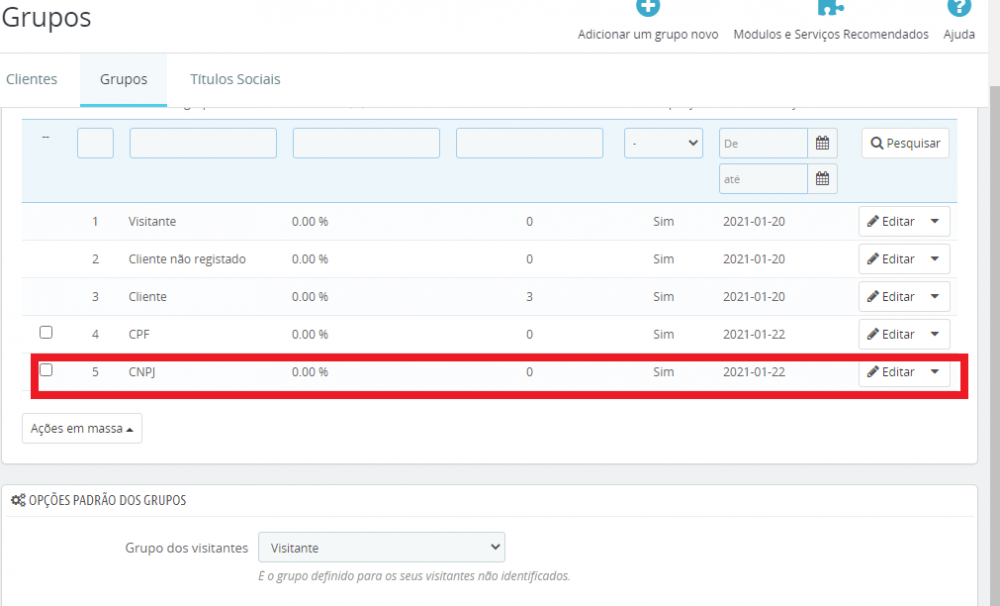Click the 2021-01-22 date in the CNPJ row

[x=754, y=372]
